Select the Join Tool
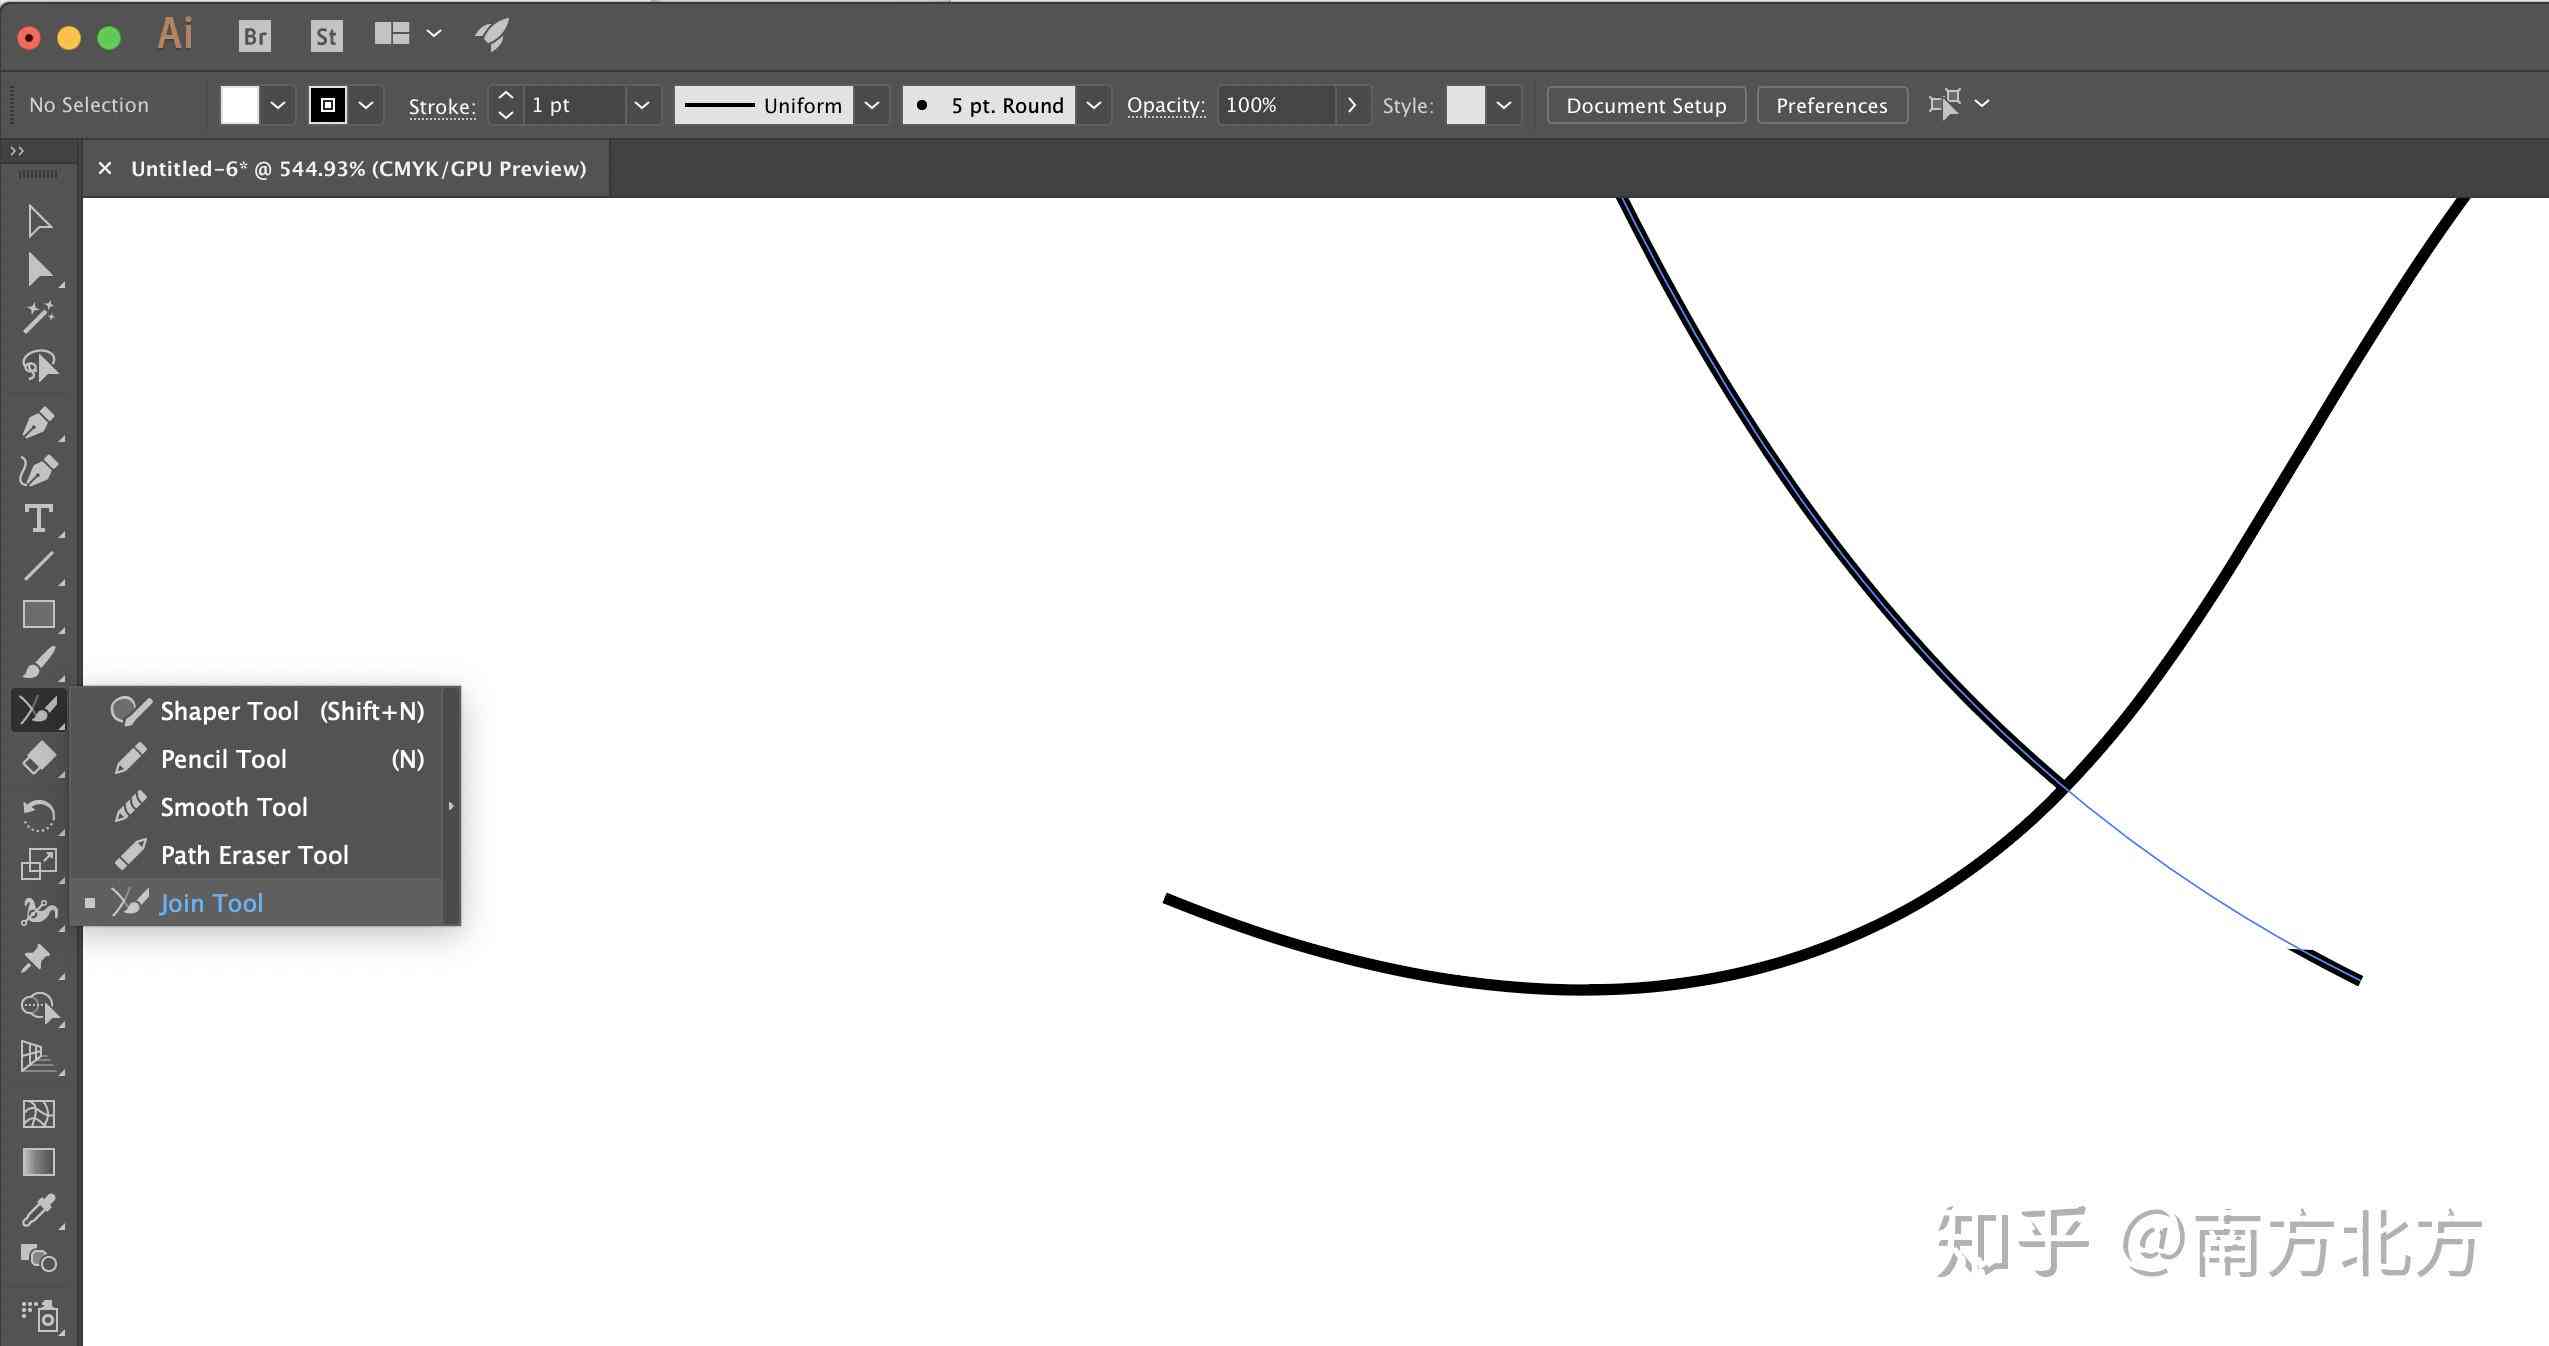Viewport: 2549px width, 1346px height. coord(211,902)
